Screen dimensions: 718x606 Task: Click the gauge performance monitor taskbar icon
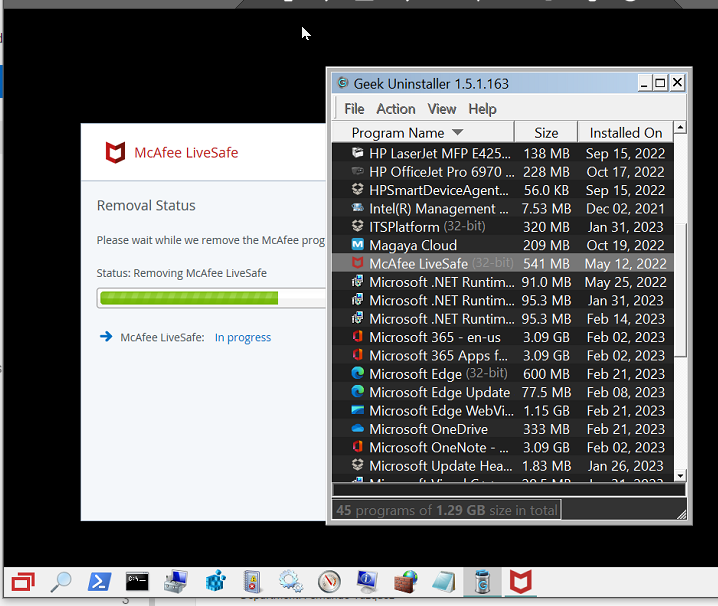click(x=329, y=582)
